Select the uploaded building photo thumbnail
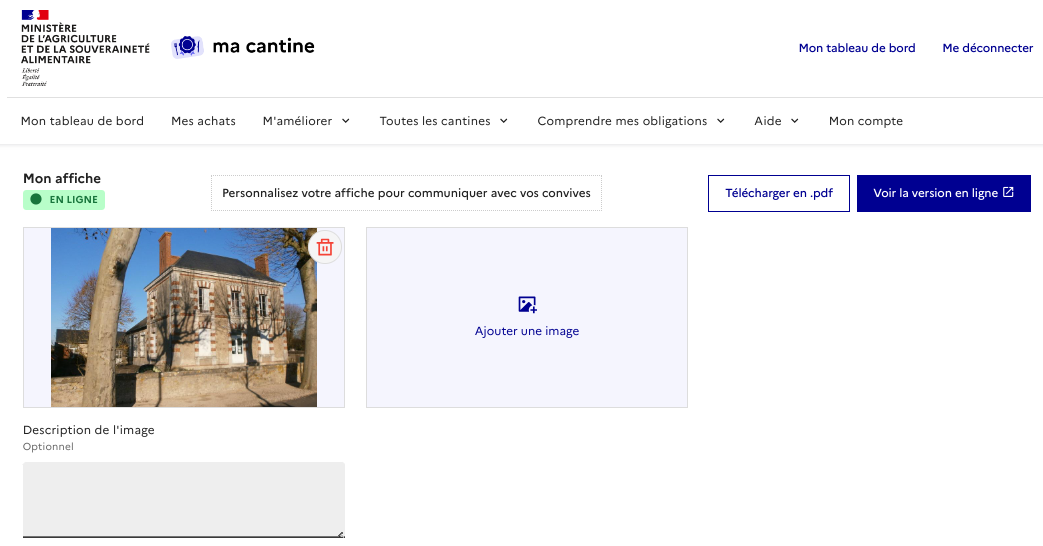The height and width of the screenshot is (546, 1043). pos(184,317)
